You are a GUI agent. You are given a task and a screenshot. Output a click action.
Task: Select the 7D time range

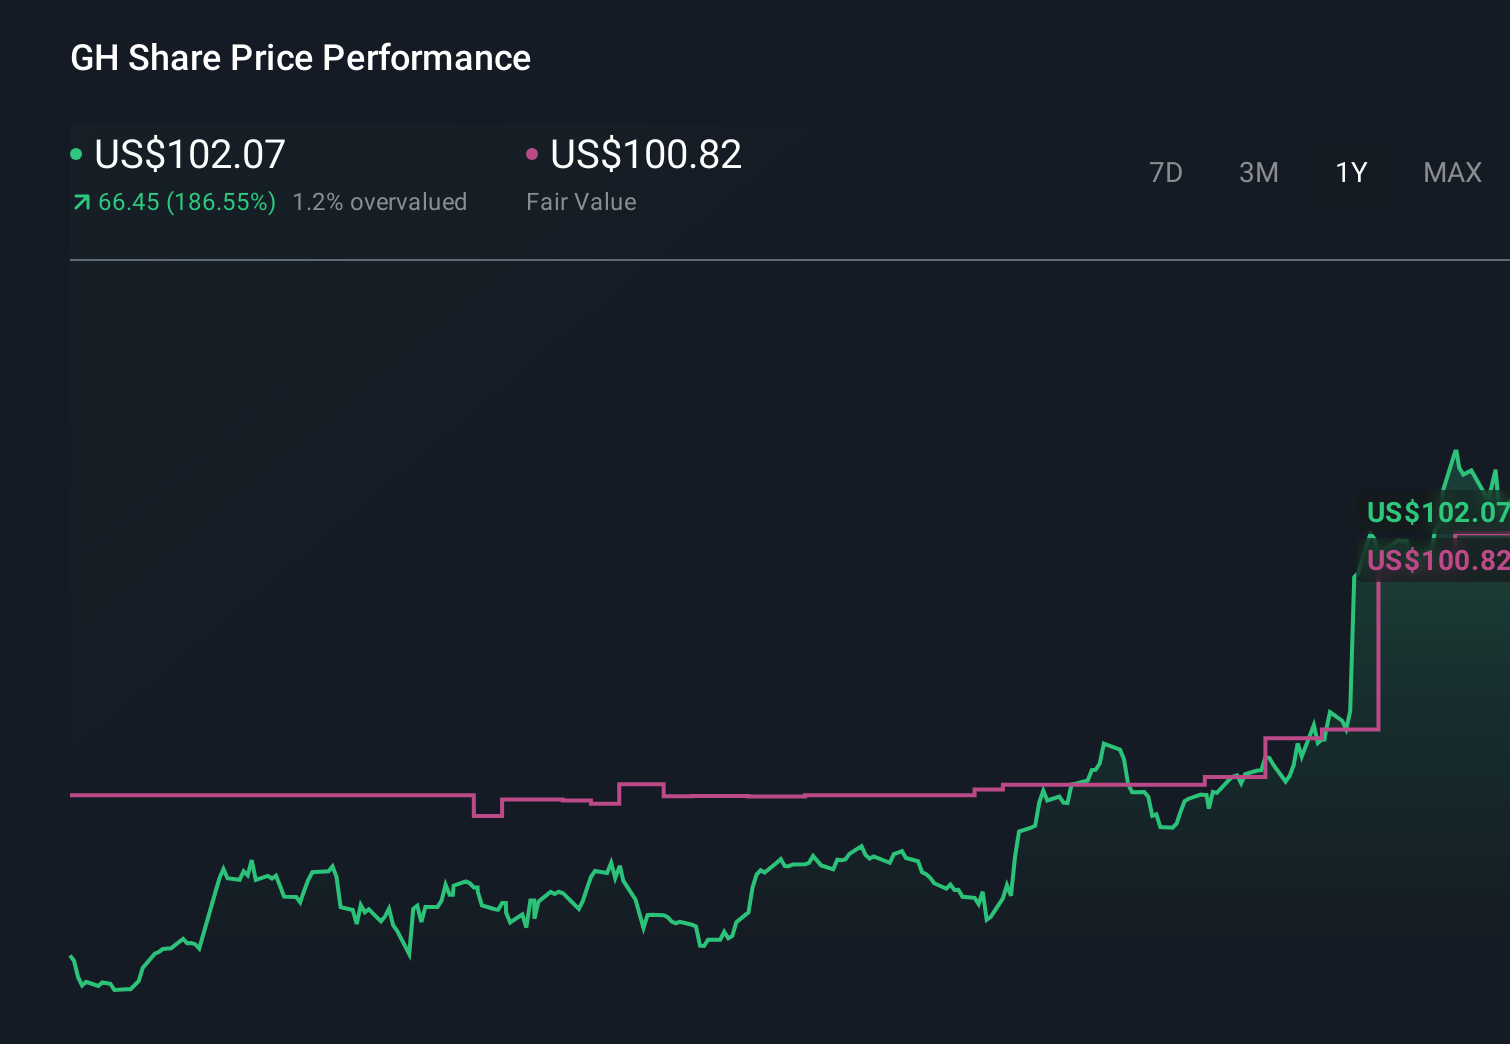point(1167,172)
